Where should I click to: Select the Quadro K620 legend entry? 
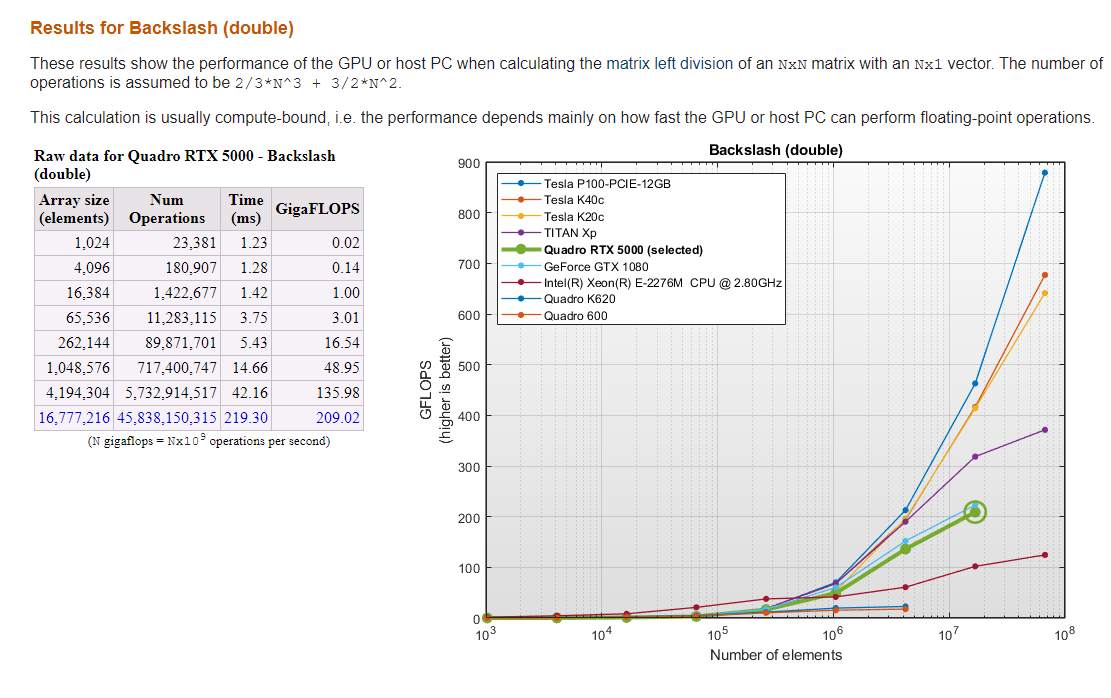[x=579, y=299]
